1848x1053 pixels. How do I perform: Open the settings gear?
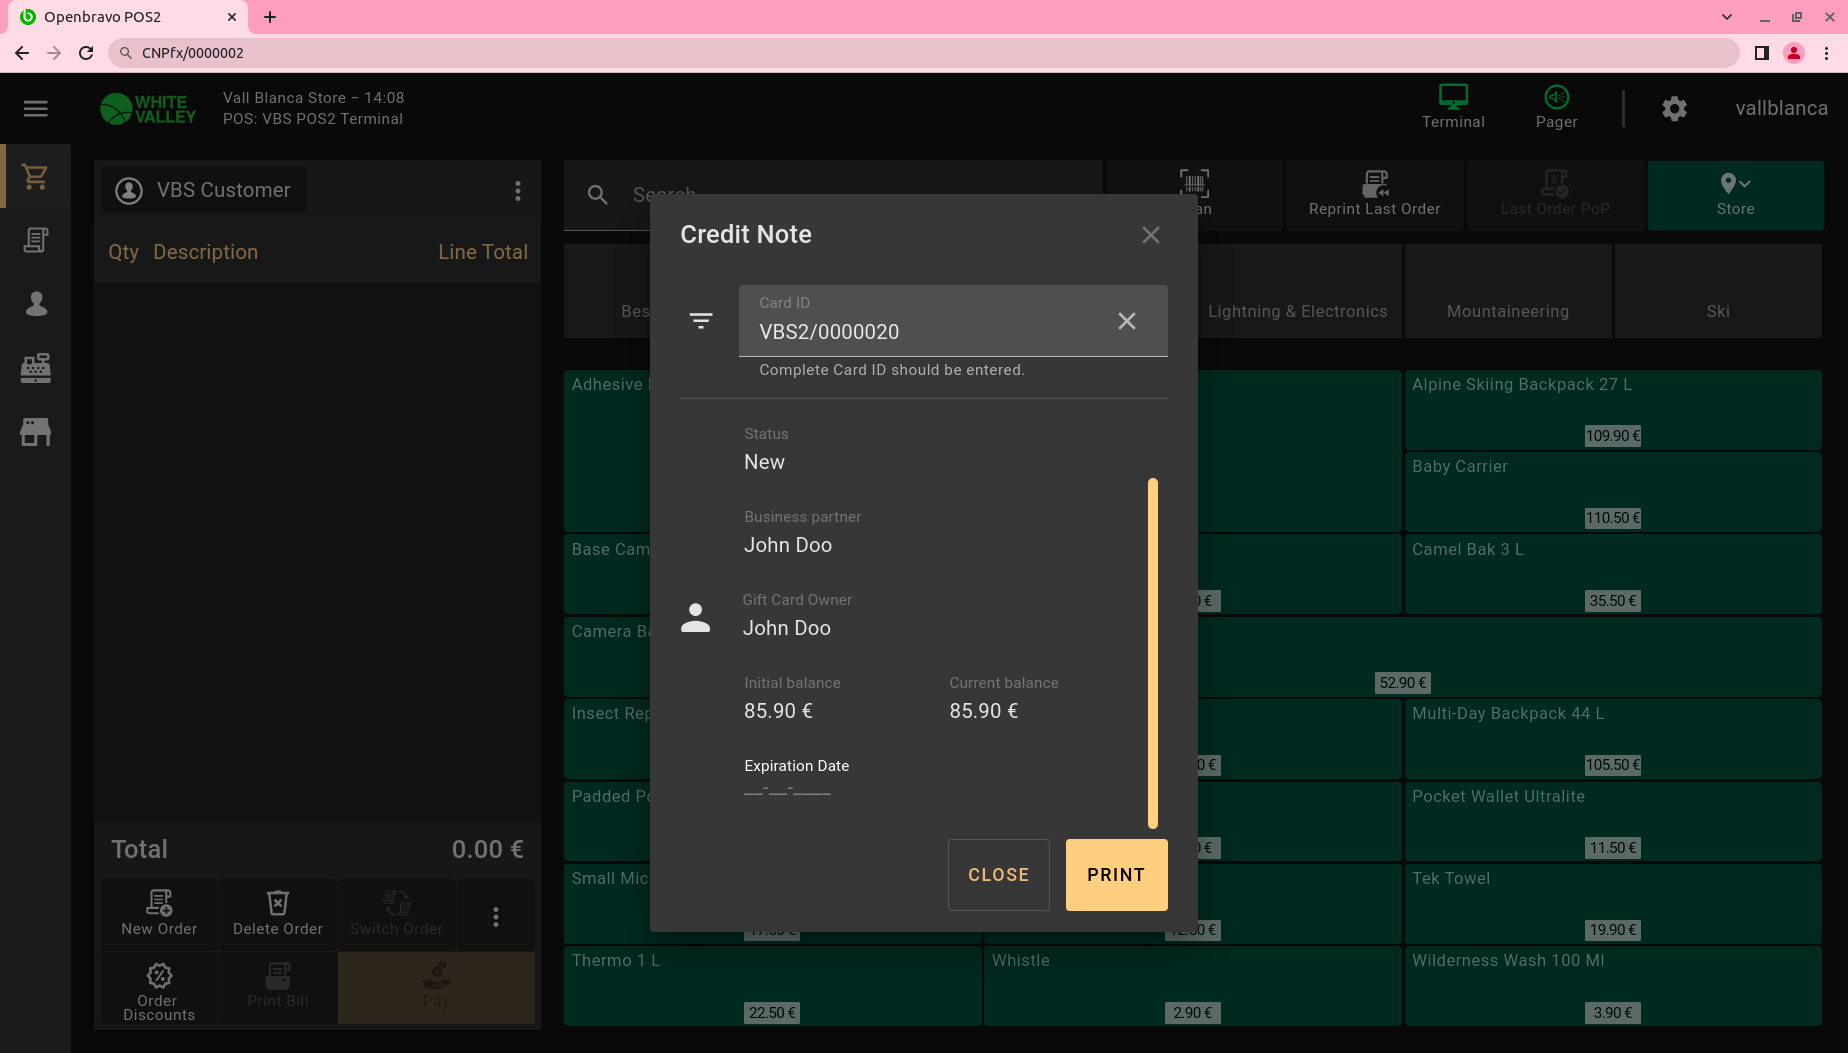coord(1674,109)
